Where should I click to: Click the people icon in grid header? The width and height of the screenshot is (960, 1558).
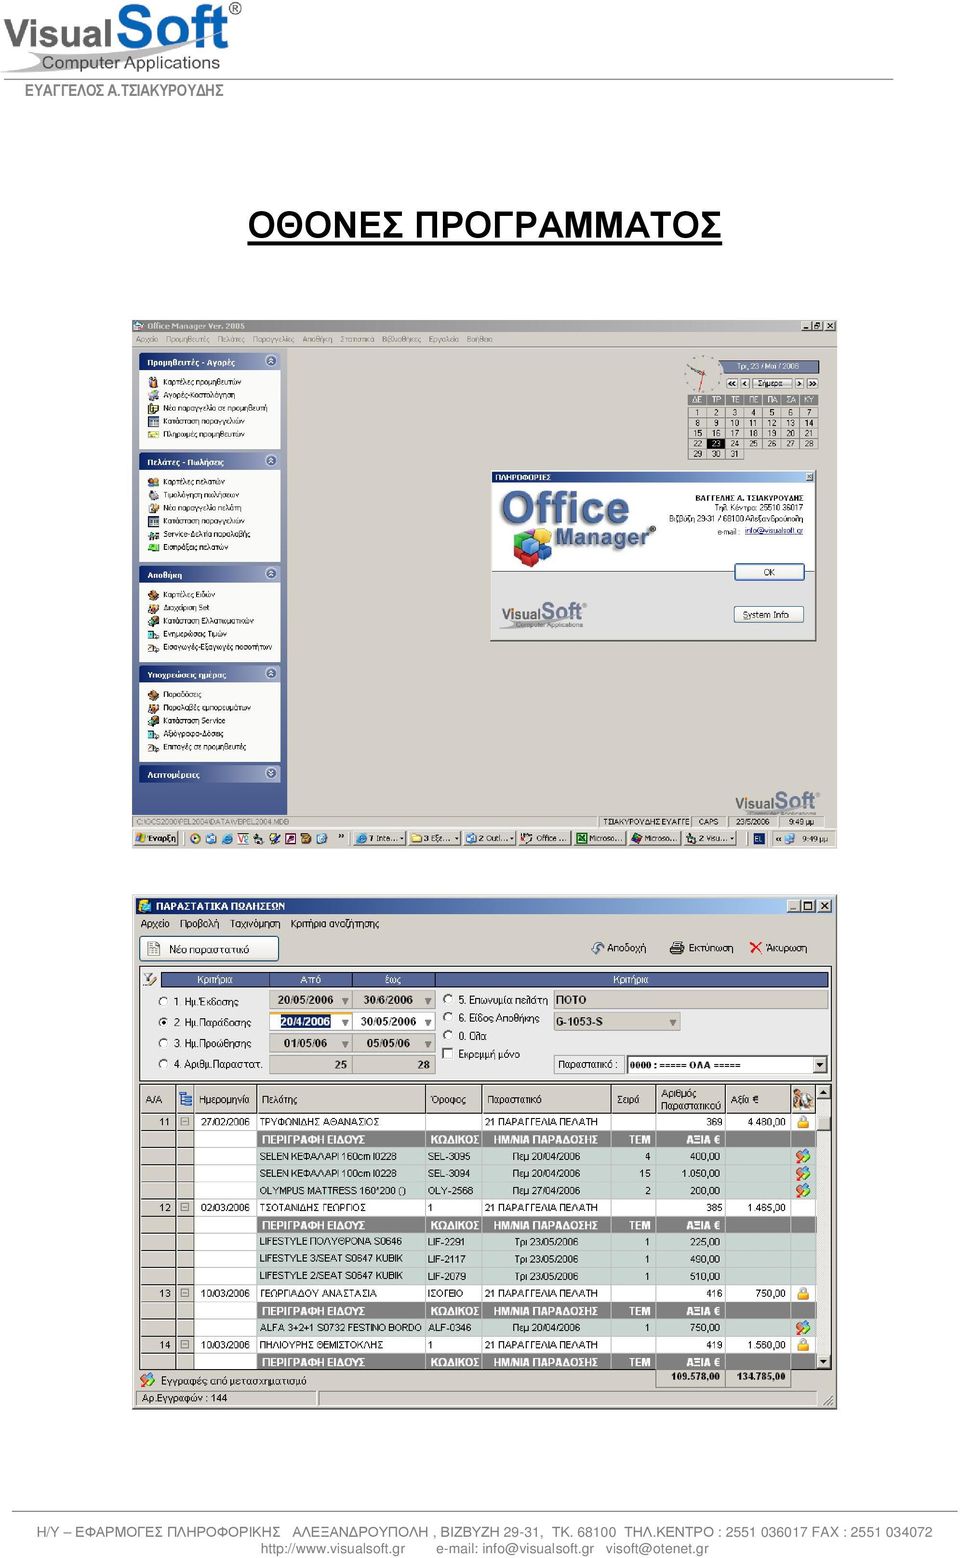tap(802, 1099)
